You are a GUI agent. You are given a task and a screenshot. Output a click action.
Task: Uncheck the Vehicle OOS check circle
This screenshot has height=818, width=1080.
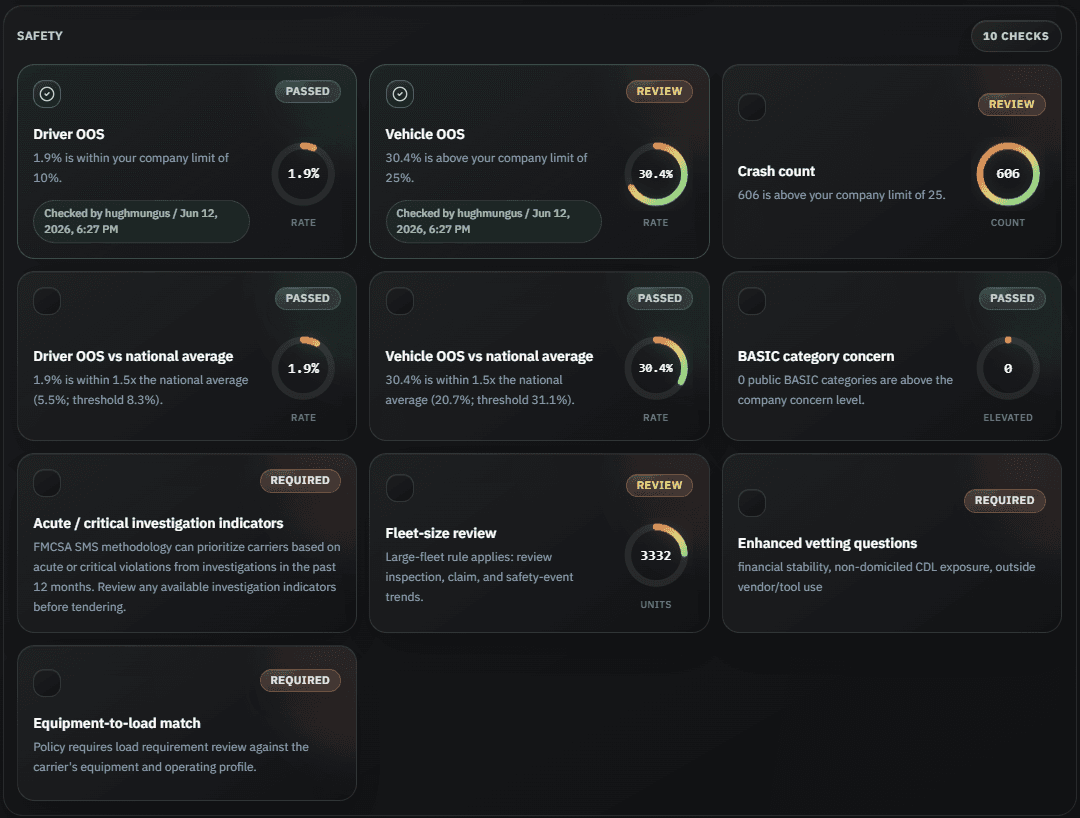point(399,94)
